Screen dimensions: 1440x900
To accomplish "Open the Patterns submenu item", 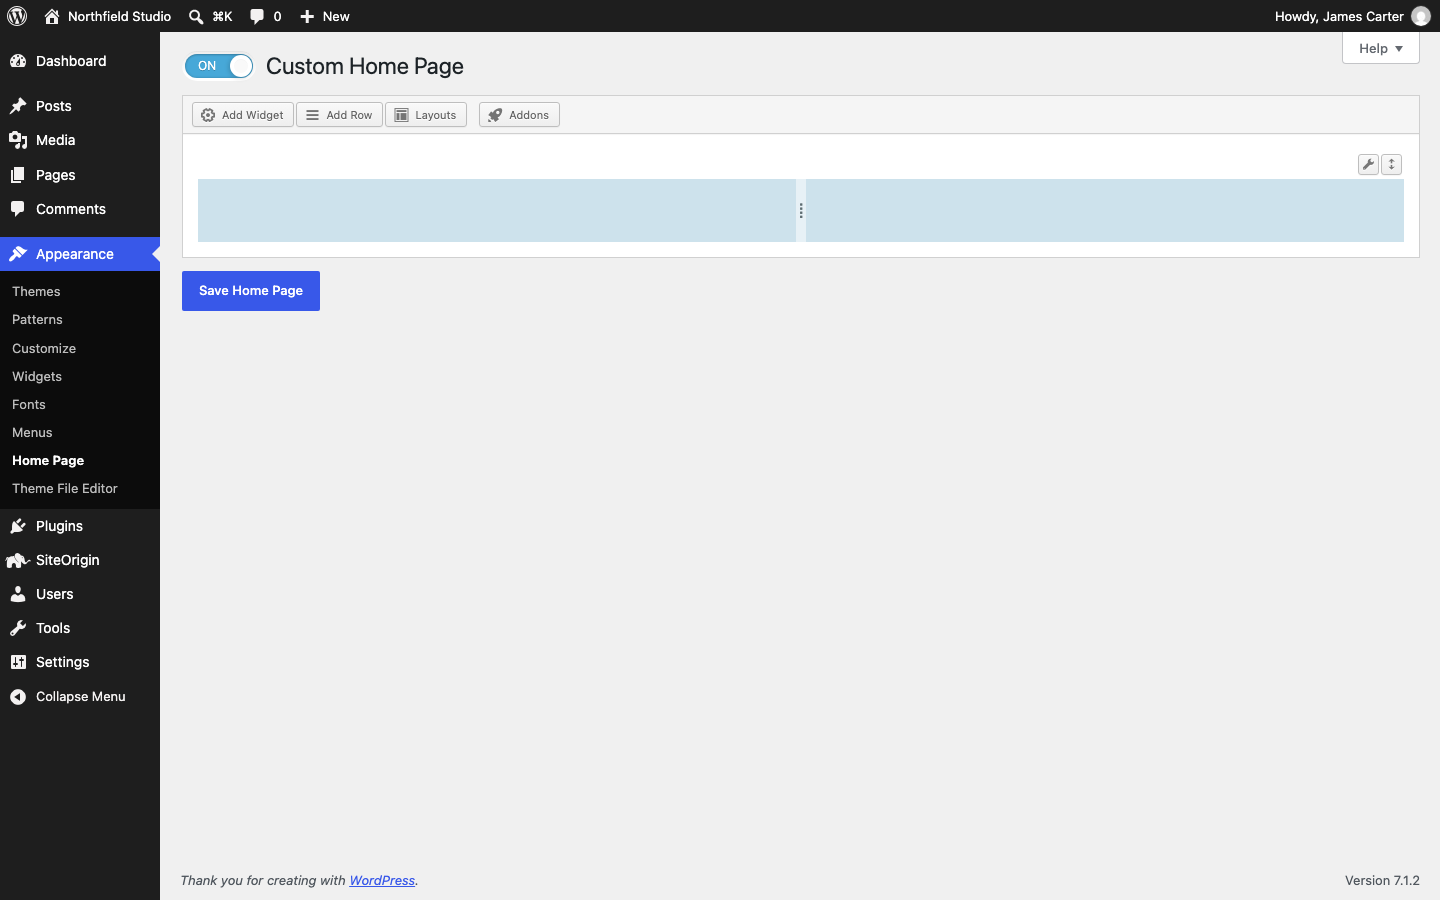I will pyautogui.click(x=80, y=319).
